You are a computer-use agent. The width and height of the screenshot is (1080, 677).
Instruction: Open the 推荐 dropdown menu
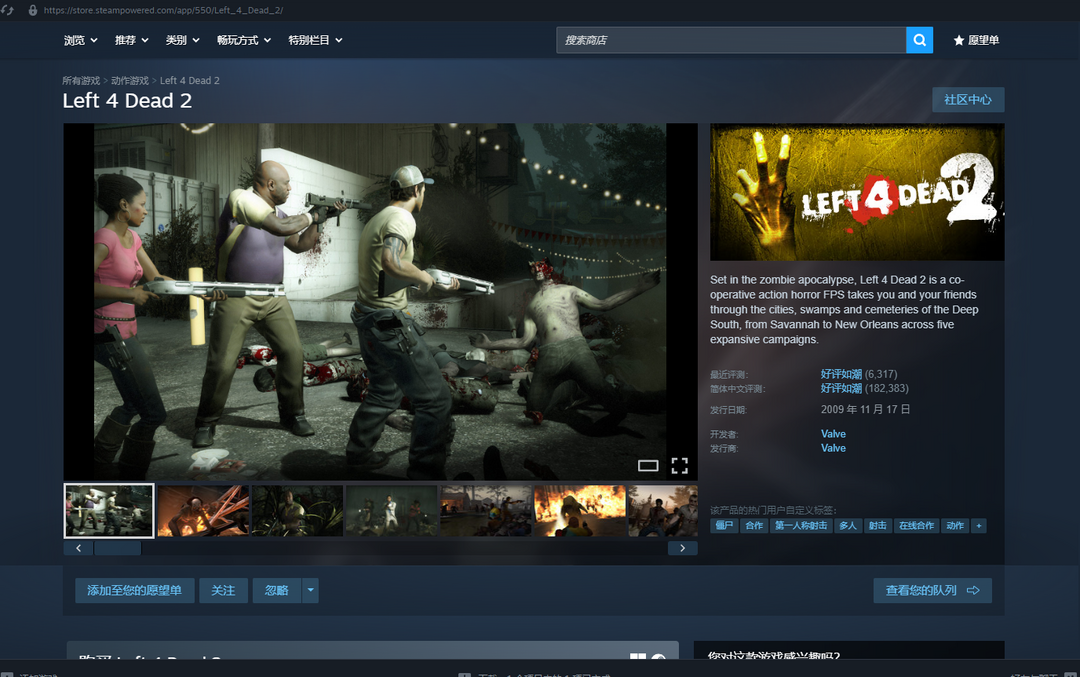(x=132, y=40)
